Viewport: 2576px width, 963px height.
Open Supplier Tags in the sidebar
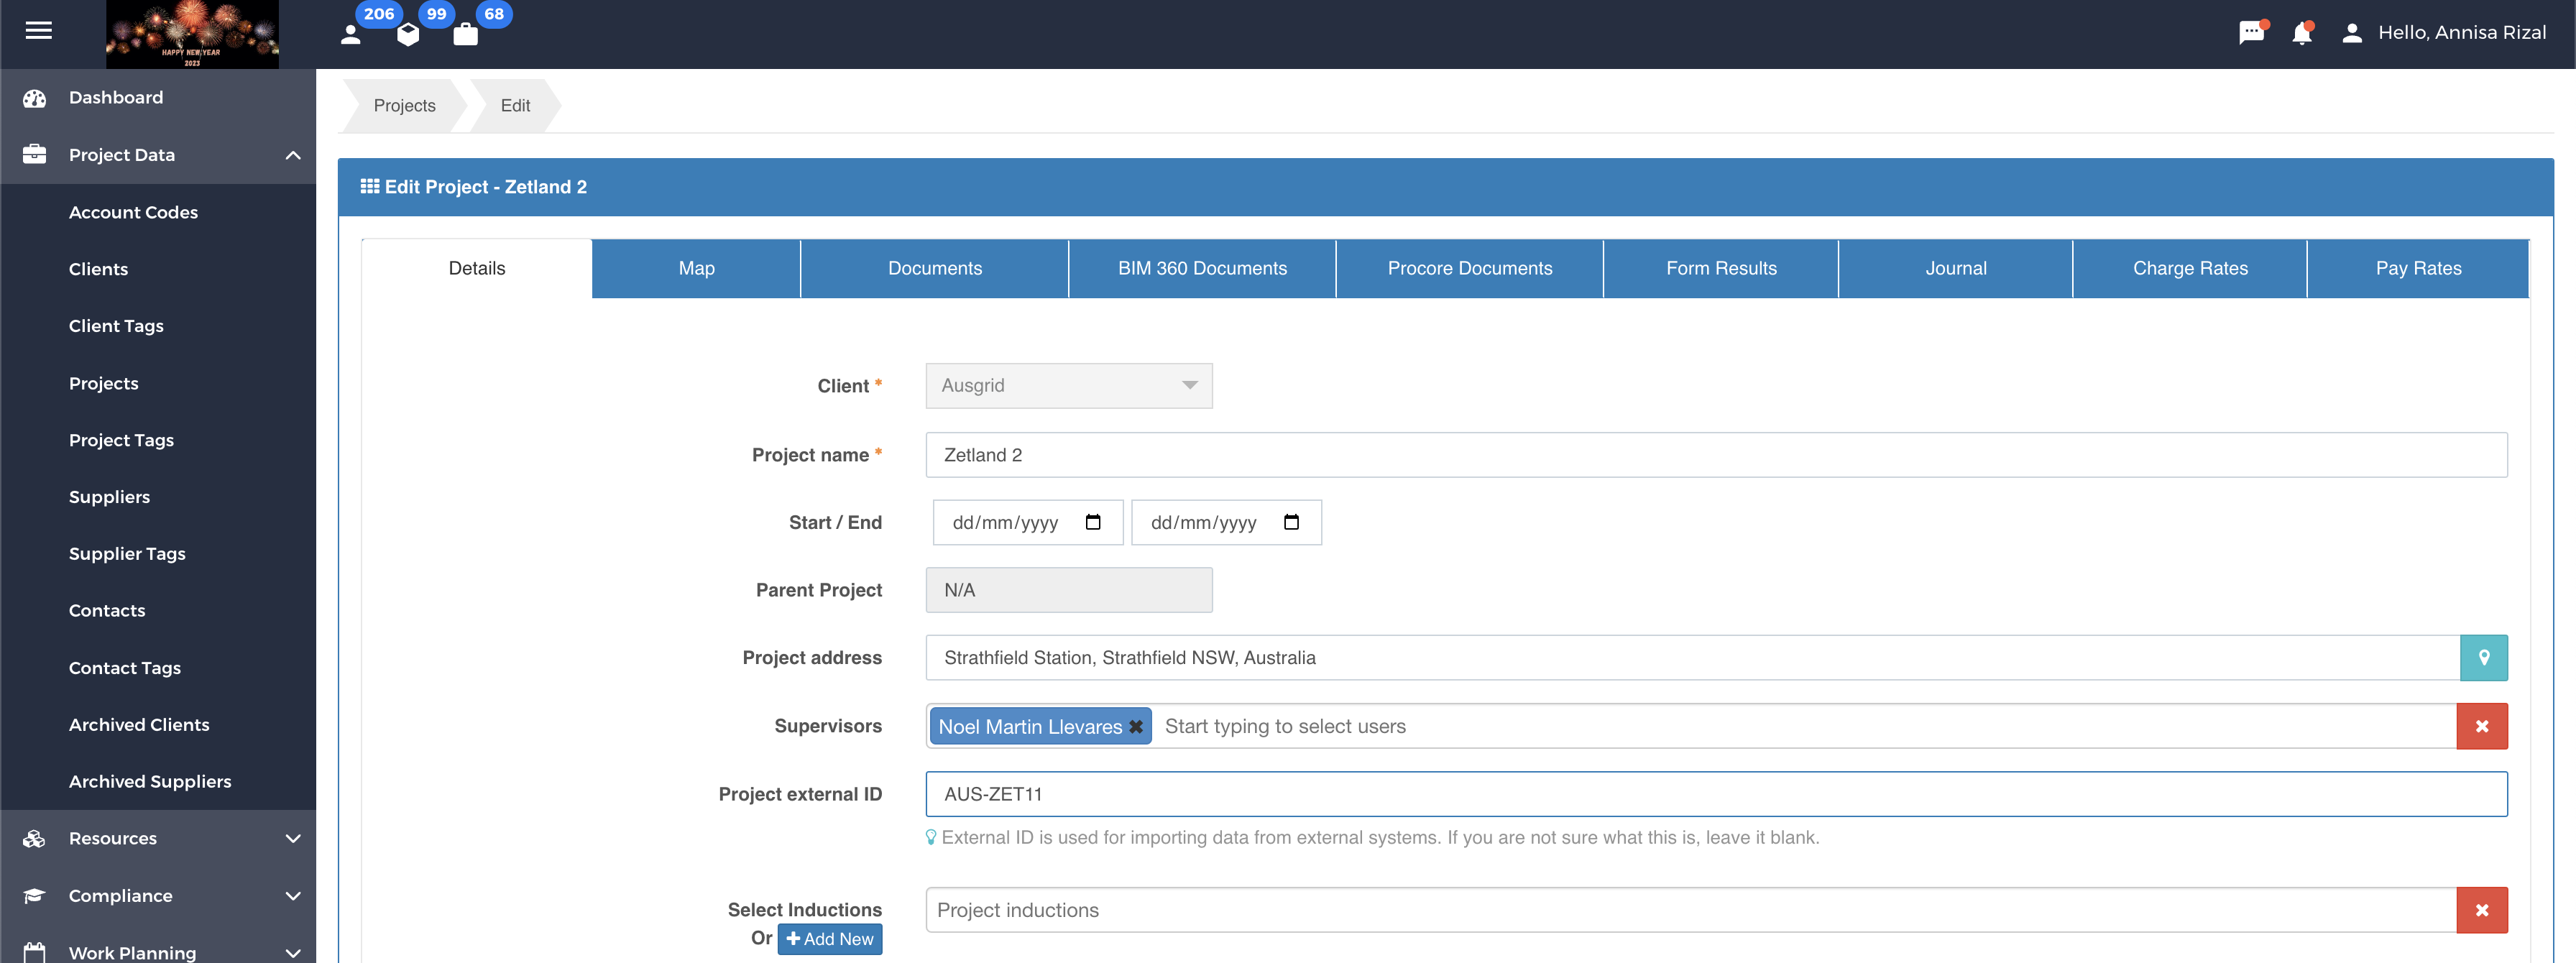pyautogui.click(x=127, y=554)
